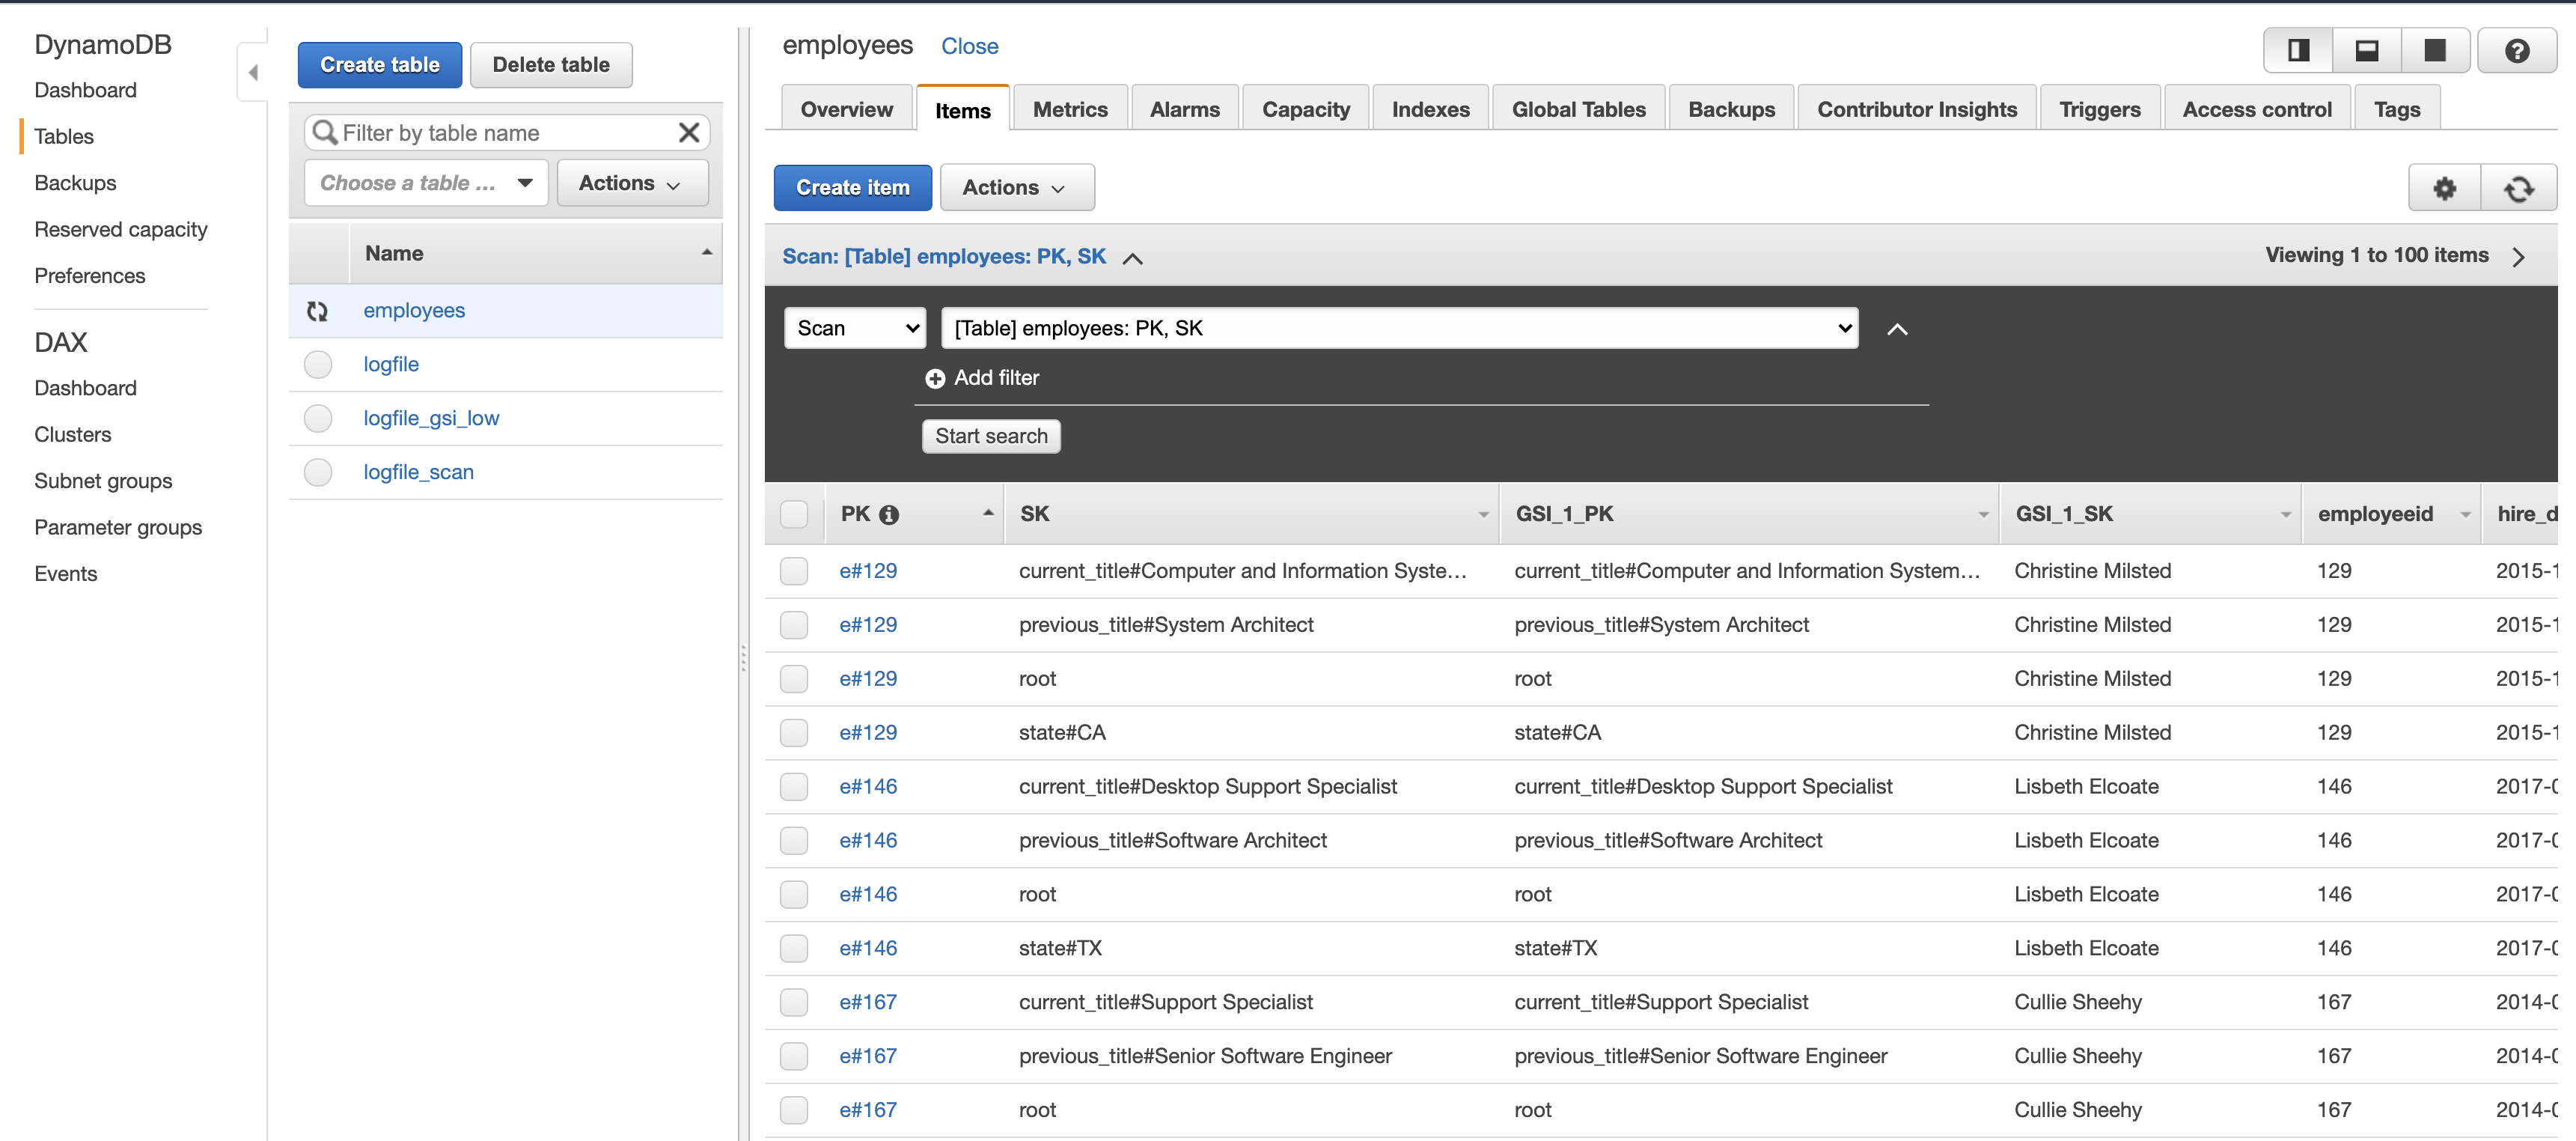Click the refresh icon beside employees table
The image size is (2576, 1141).
click(x=317, y=311)
